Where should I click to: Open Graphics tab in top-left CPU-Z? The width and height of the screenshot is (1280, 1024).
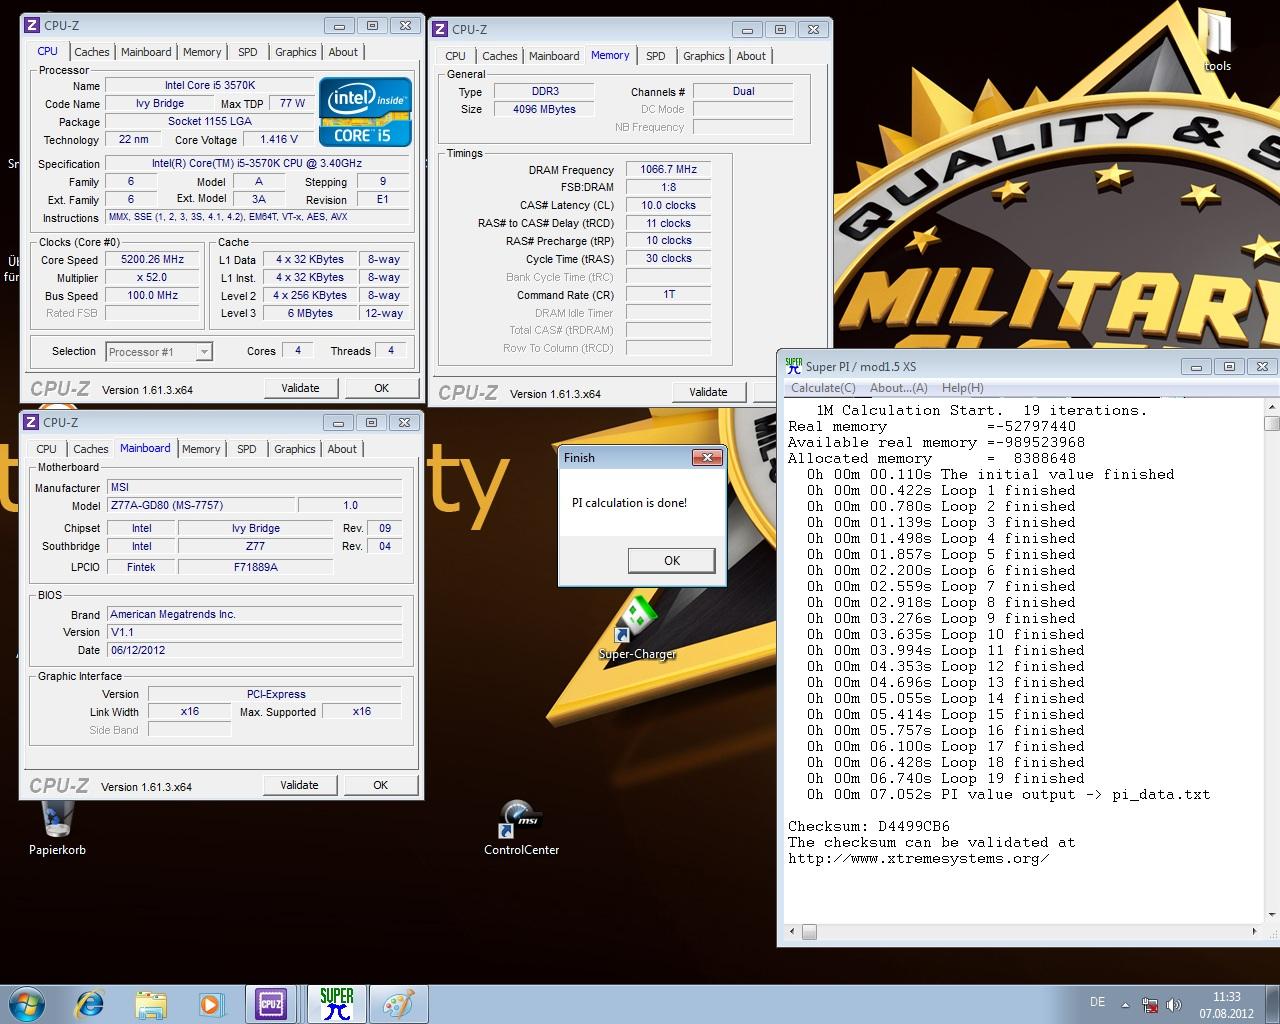click(x=296, y=52)
